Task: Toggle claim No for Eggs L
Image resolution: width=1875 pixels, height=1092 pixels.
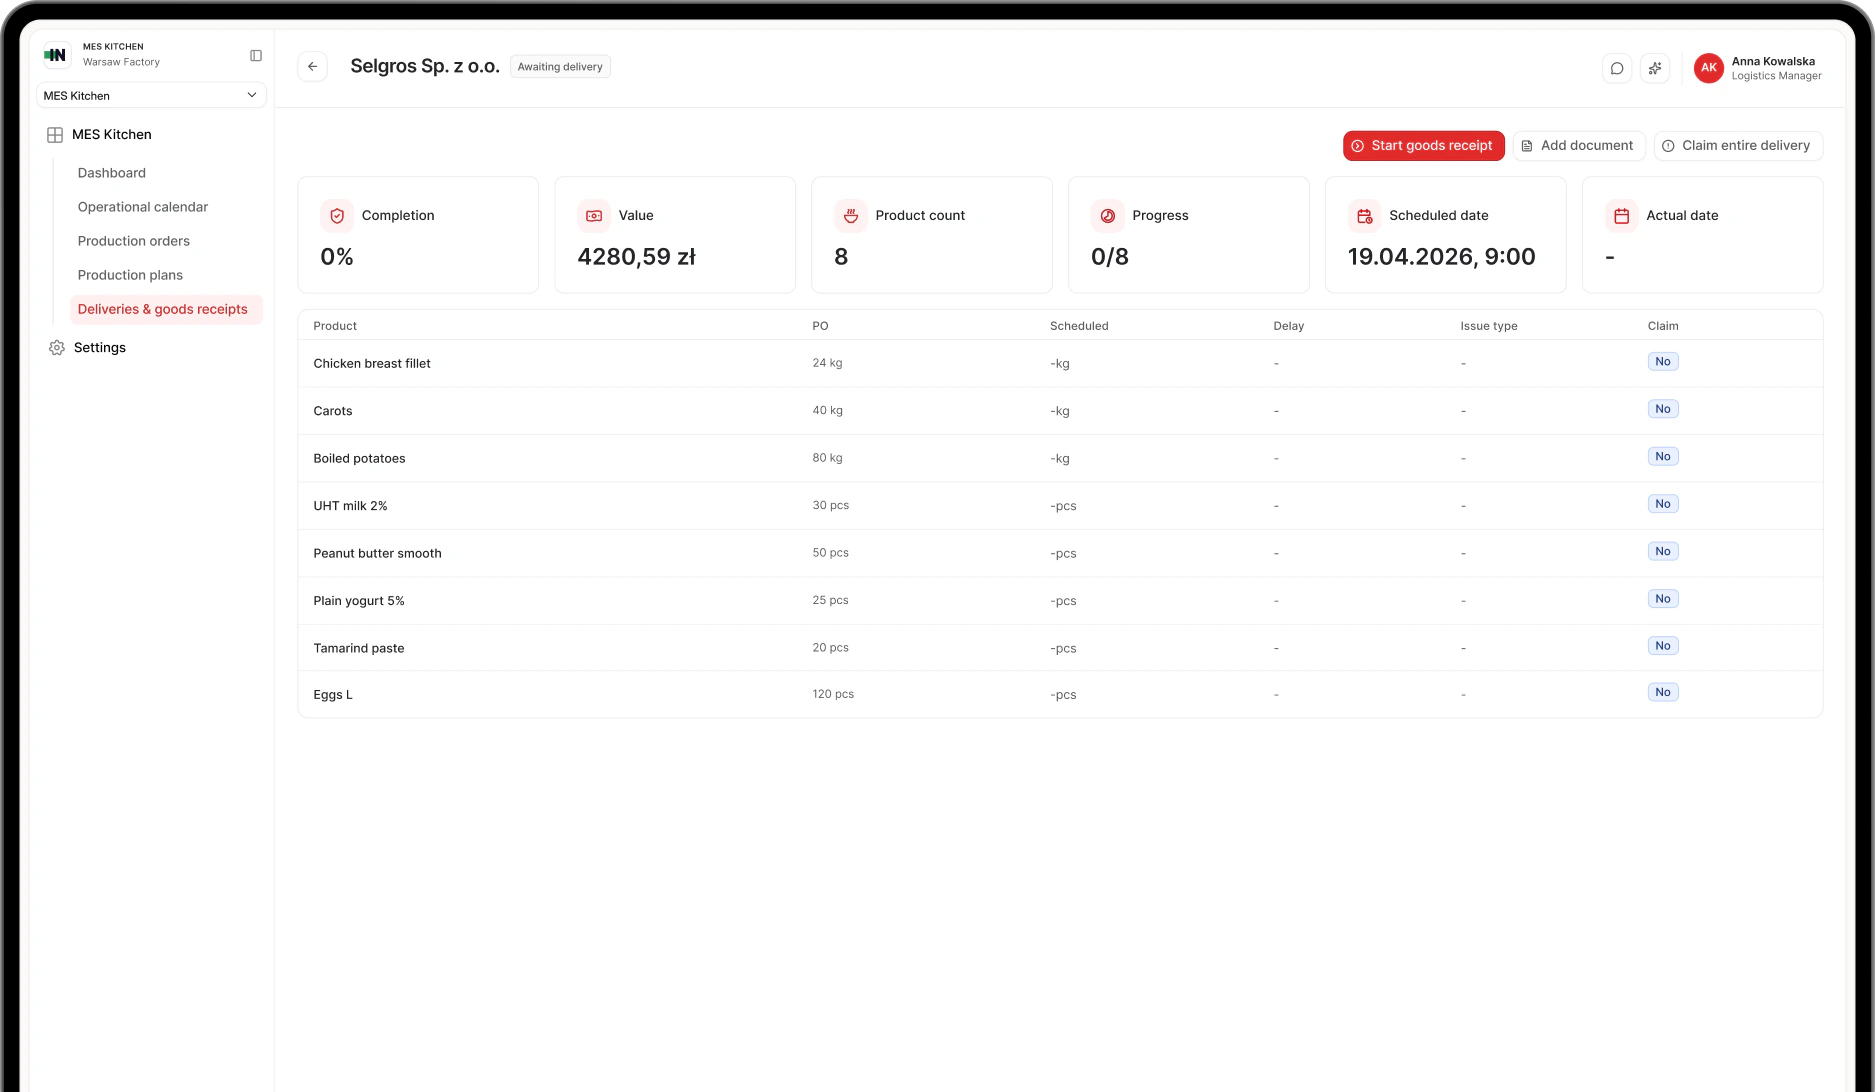Action: pos(1663,693)
